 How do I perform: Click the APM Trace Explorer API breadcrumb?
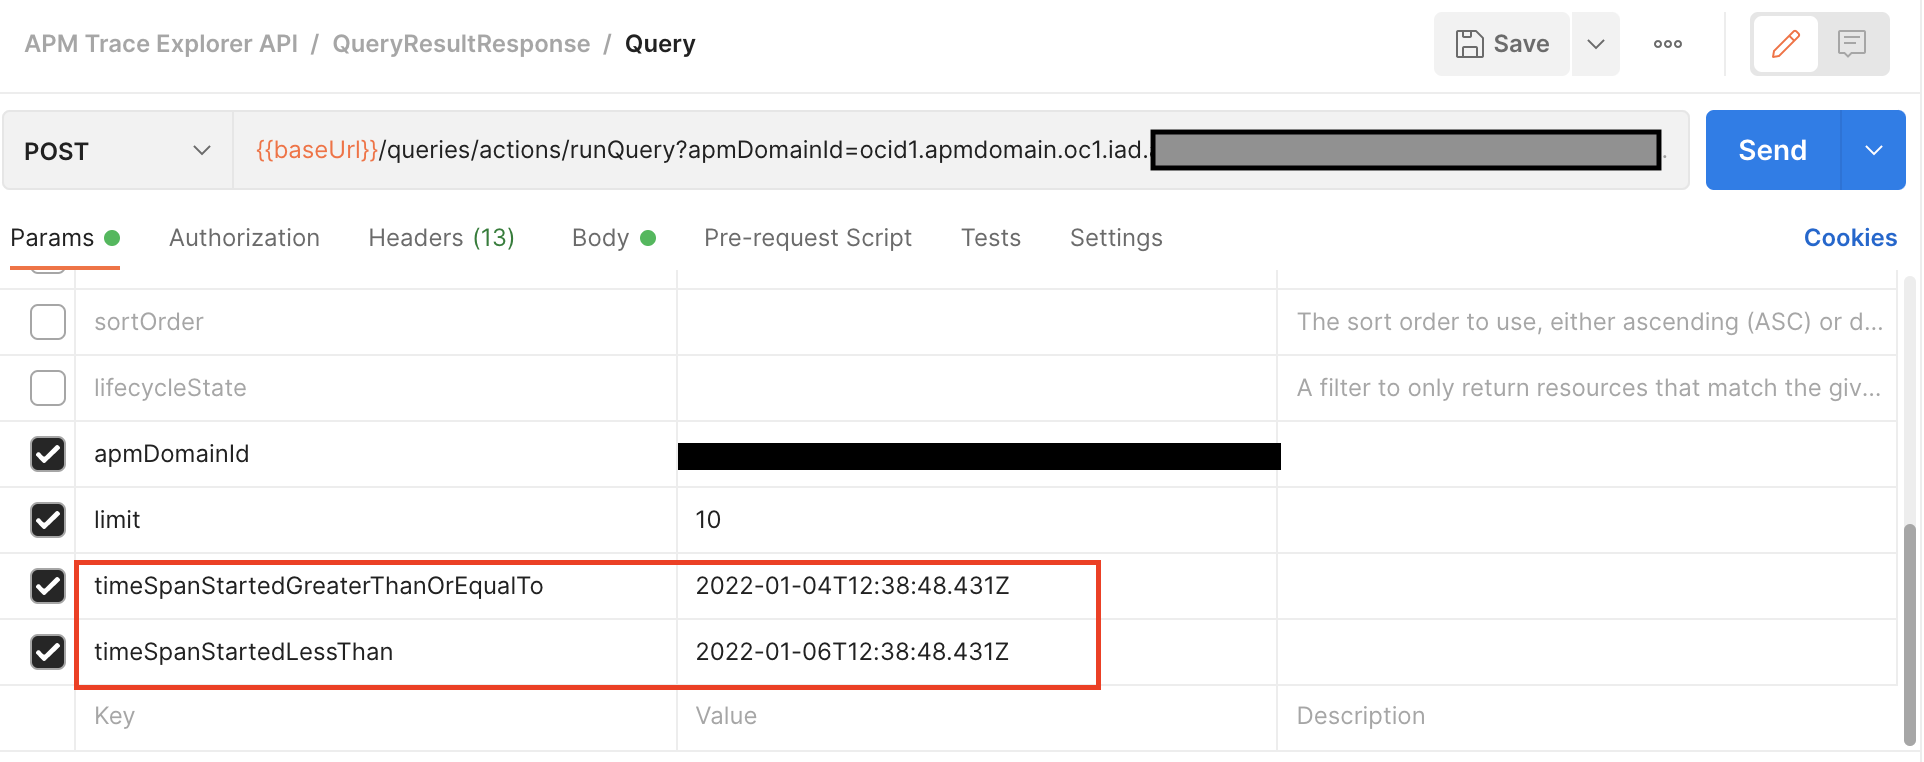pyautogui.click(x=161, y=44)
